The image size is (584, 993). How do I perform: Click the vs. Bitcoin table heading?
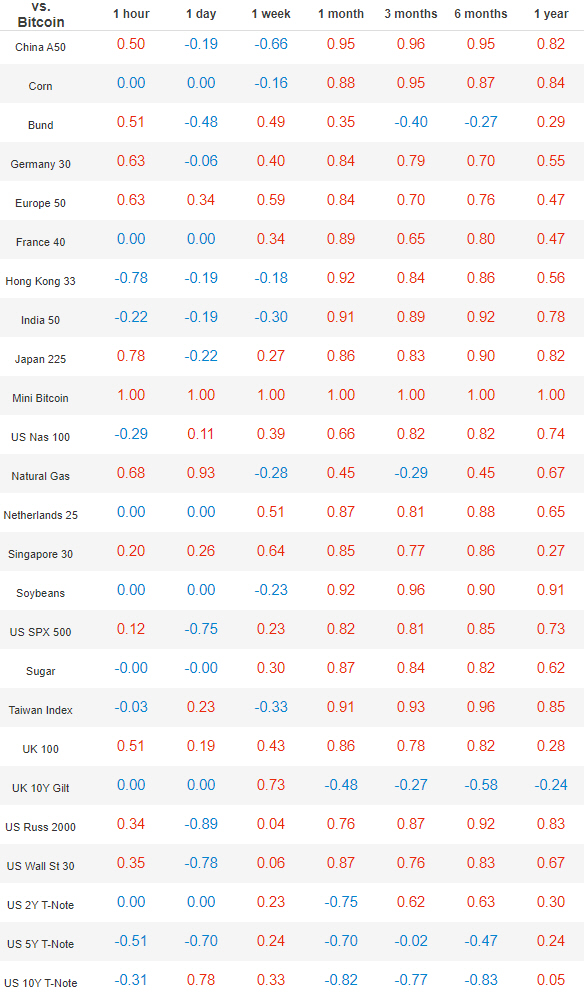[x=41, y=15]
